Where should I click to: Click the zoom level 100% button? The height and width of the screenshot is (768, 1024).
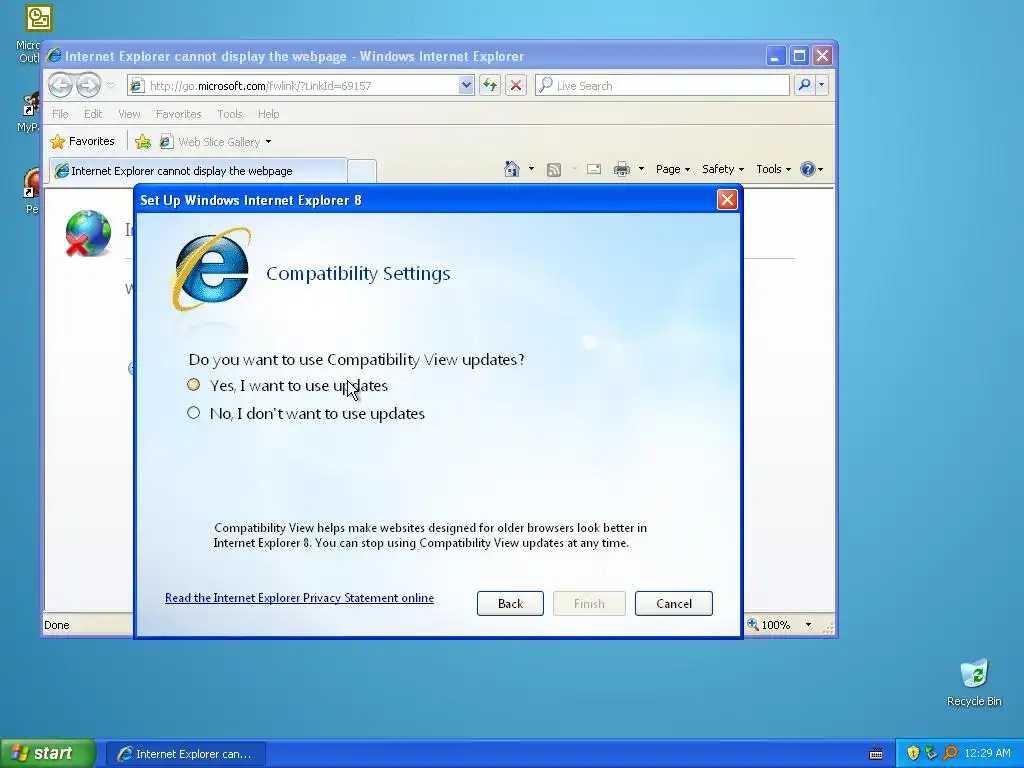(x=769, y=625)
